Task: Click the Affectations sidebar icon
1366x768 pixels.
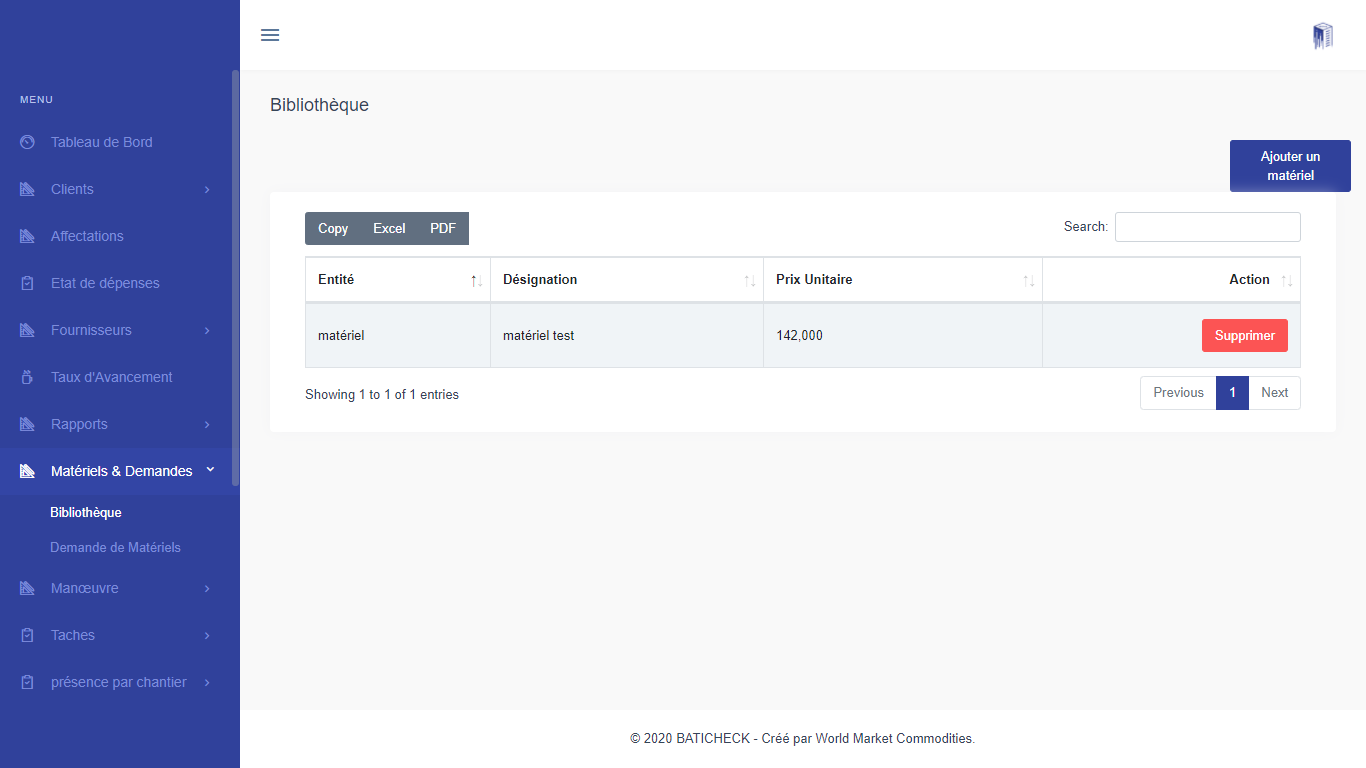Action: click(x=27, y=236)
